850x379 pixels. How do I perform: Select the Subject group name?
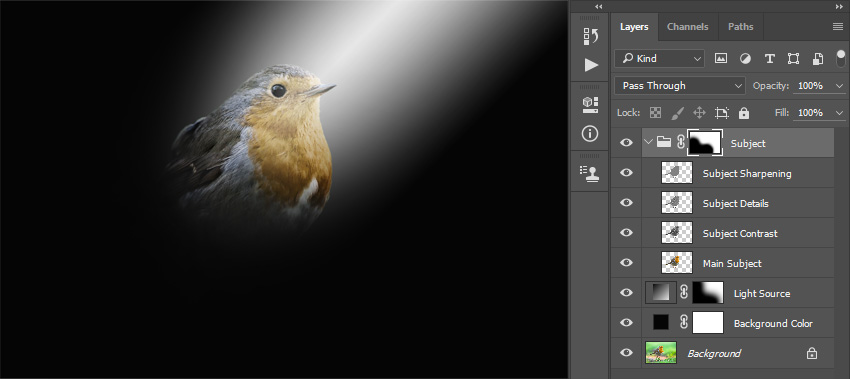748,144
